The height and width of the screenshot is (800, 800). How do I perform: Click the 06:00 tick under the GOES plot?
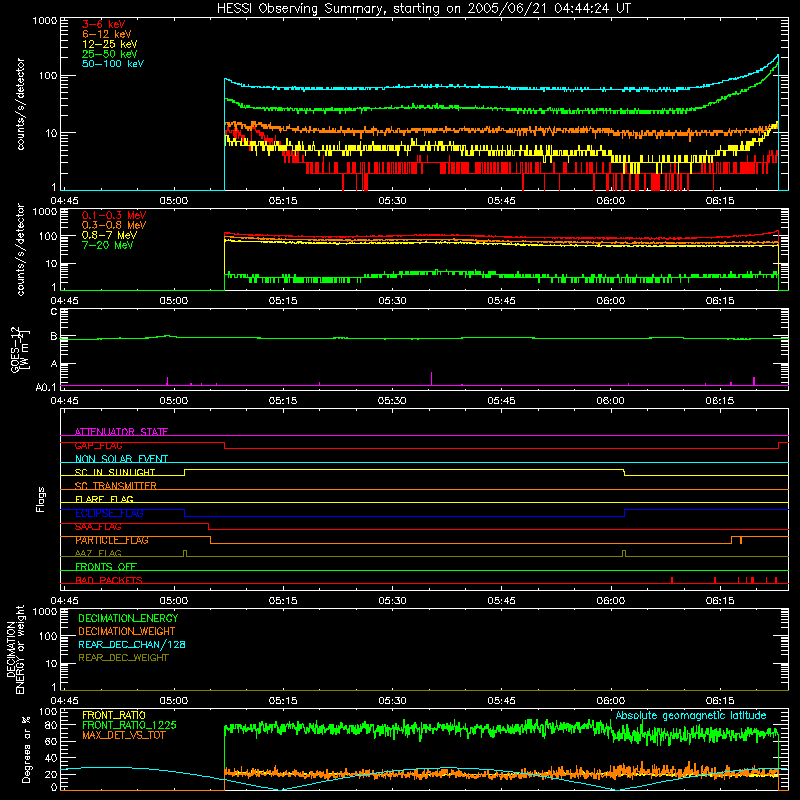click(x=611, y=401)
